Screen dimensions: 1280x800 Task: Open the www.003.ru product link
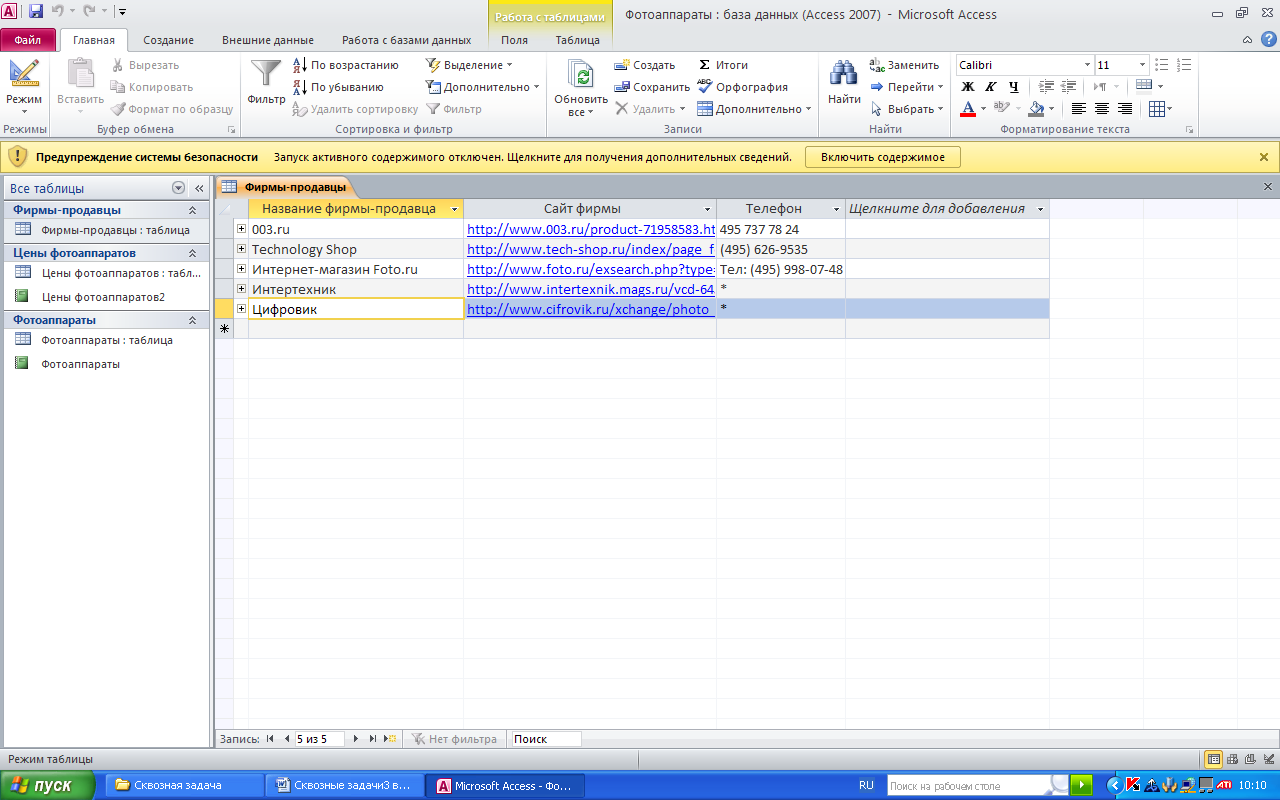pos(590,229)
